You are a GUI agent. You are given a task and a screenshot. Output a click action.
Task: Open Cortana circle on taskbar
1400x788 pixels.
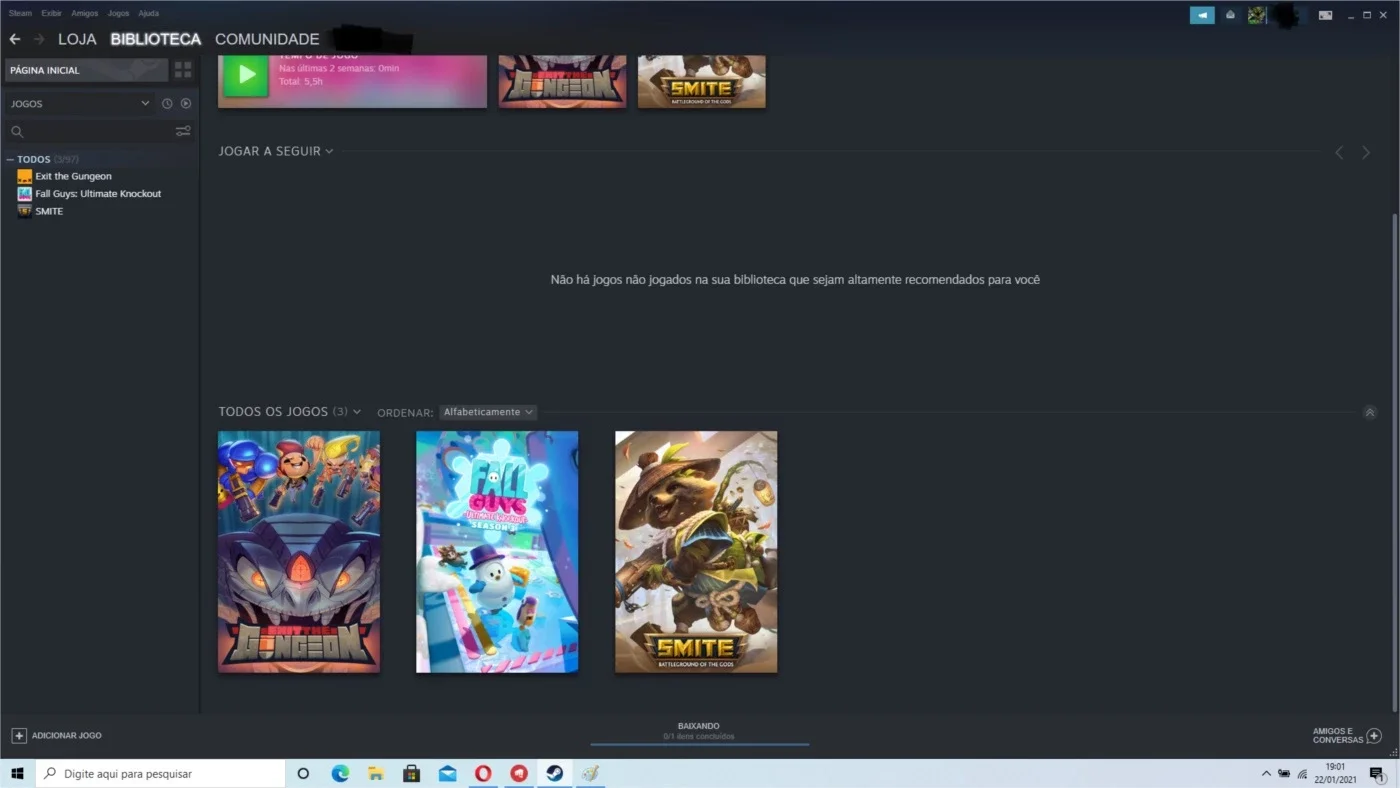click(x=304, y=773)
